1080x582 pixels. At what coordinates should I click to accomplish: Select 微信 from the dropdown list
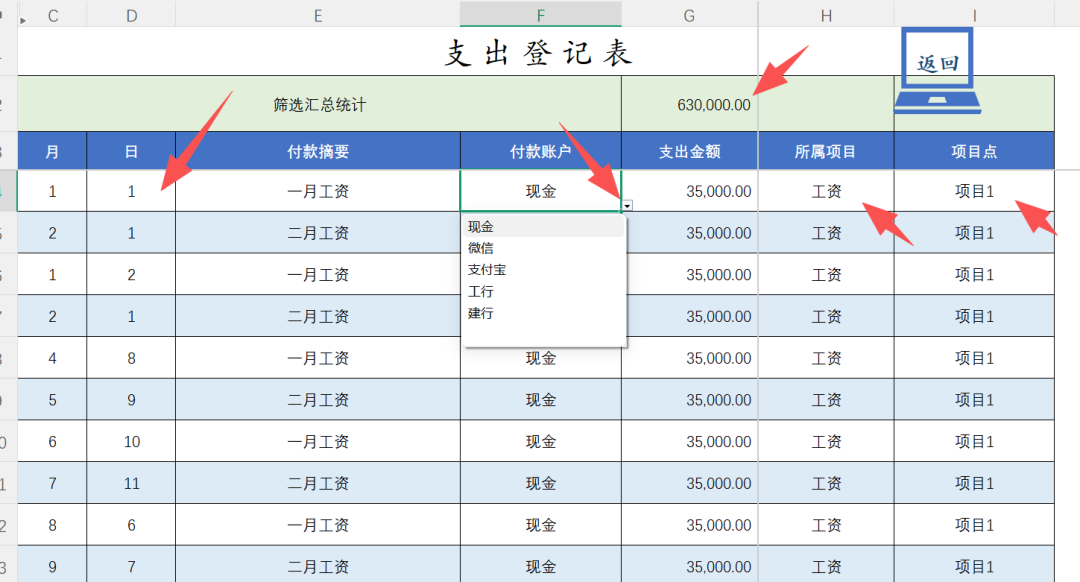point(481,248)
